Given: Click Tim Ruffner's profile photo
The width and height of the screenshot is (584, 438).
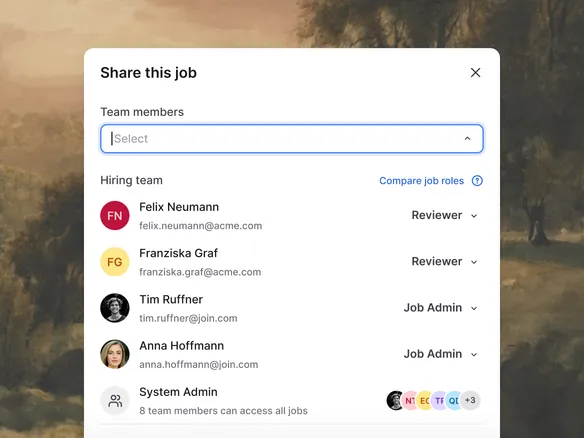Looking at the screenshot, I should [x=115, y=308].
